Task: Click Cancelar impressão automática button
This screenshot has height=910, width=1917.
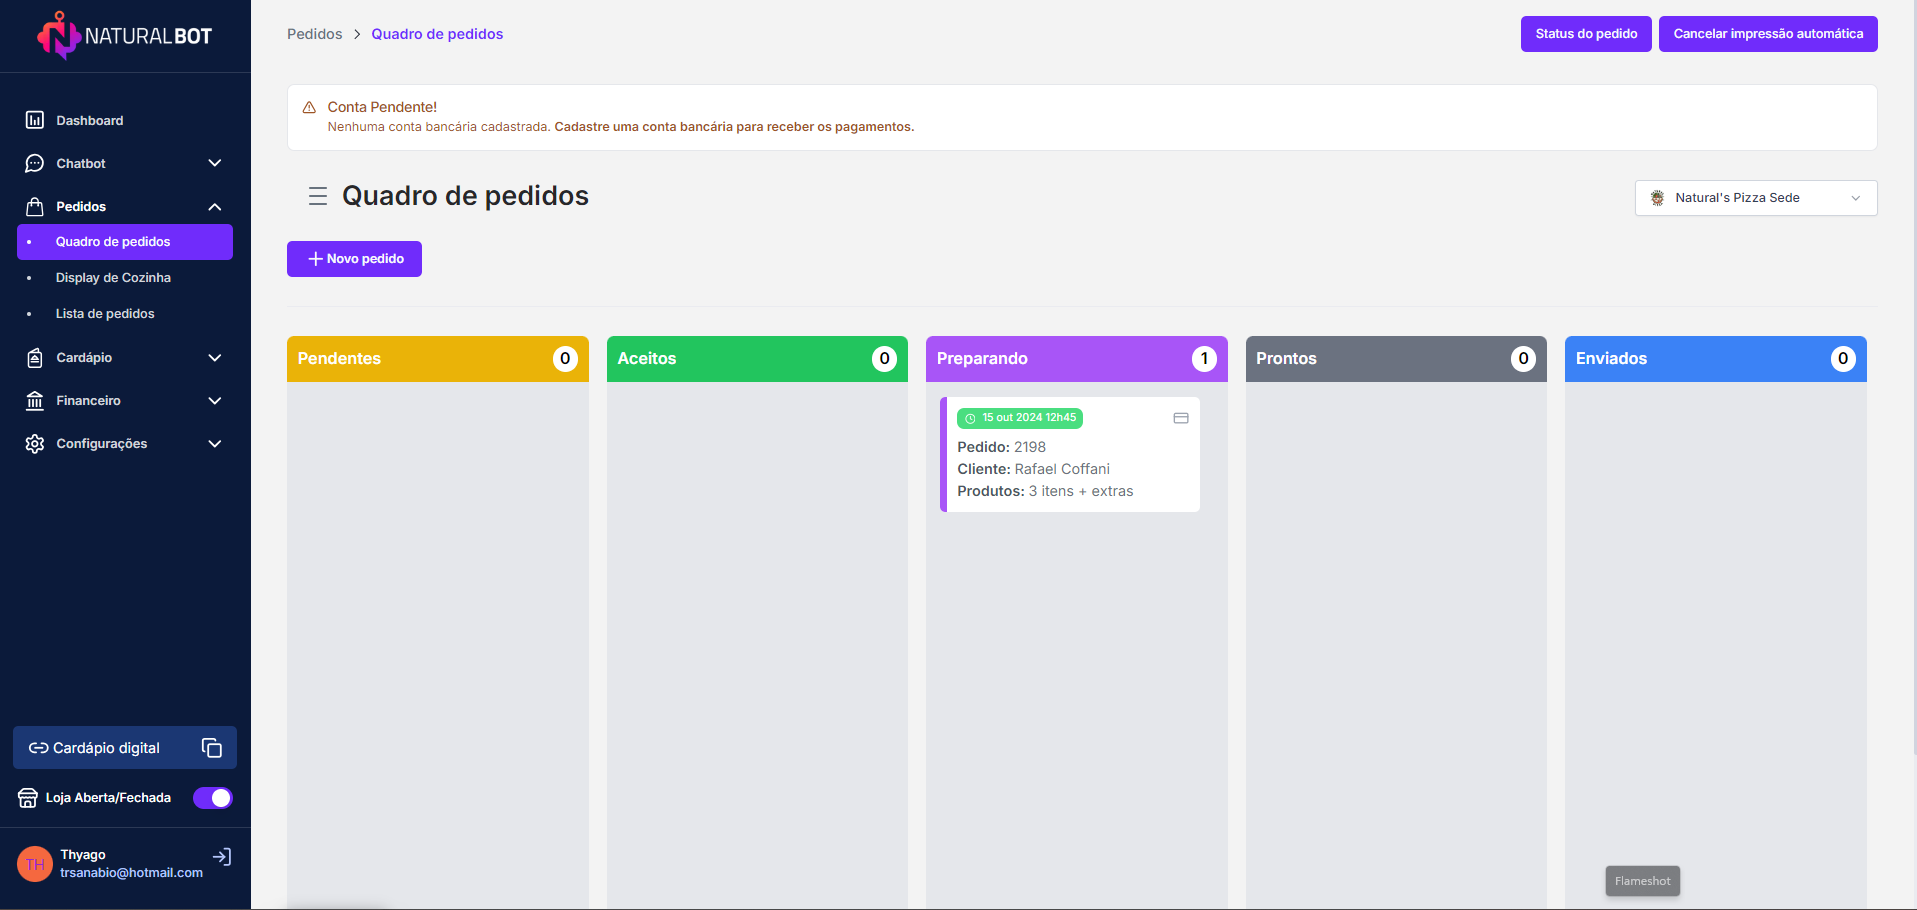Action: pos(1767,34)
